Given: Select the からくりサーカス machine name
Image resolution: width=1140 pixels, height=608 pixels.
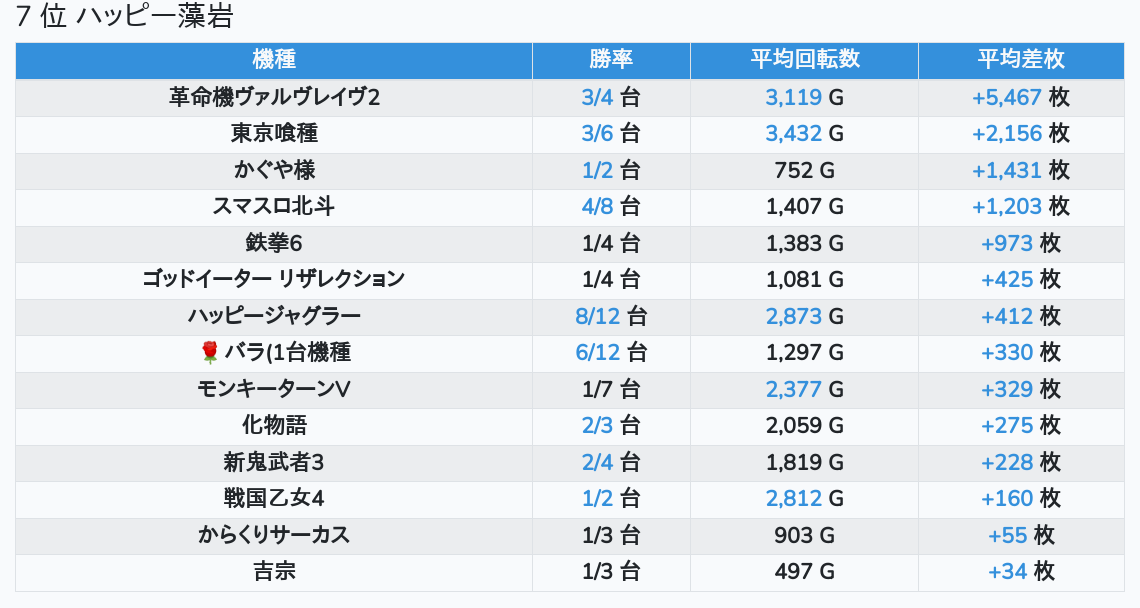Looking at the screenshot, I should pos(274,535).
